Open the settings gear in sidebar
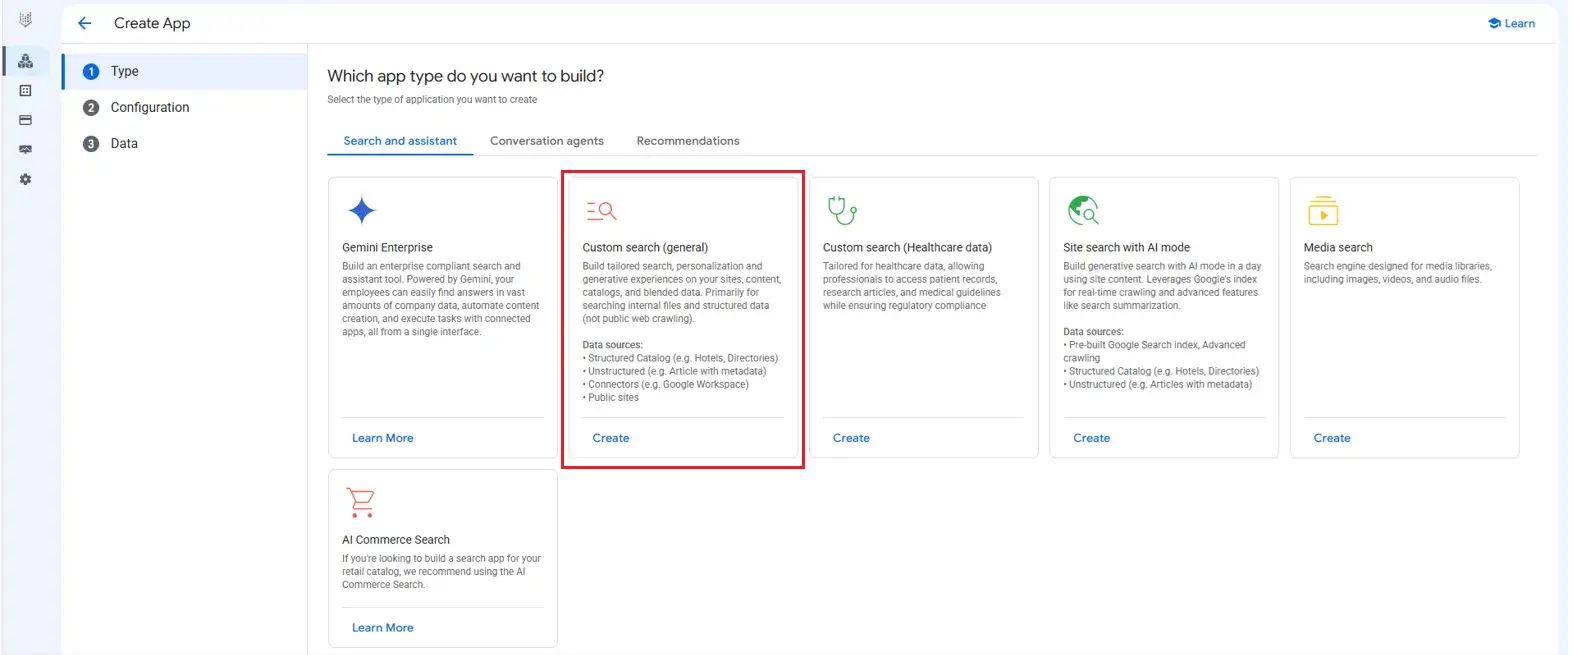1574x655 pixels. tap(26, 179)
